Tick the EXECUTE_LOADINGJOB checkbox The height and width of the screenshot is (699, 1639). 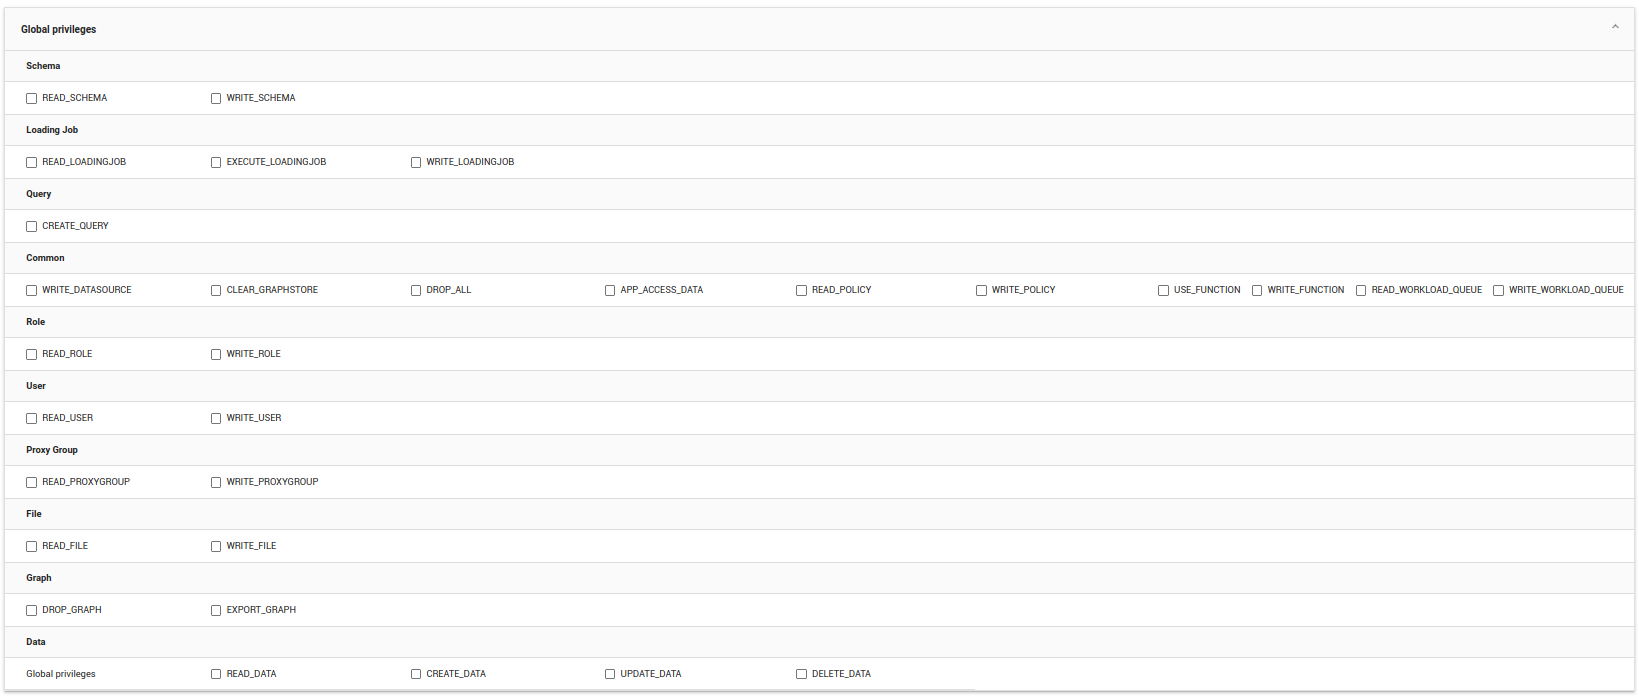216,163
